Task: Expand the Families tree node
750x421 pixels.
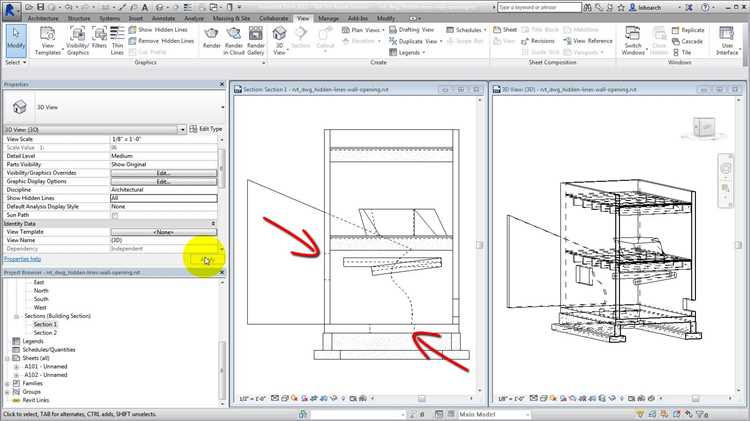Action: 7,383
